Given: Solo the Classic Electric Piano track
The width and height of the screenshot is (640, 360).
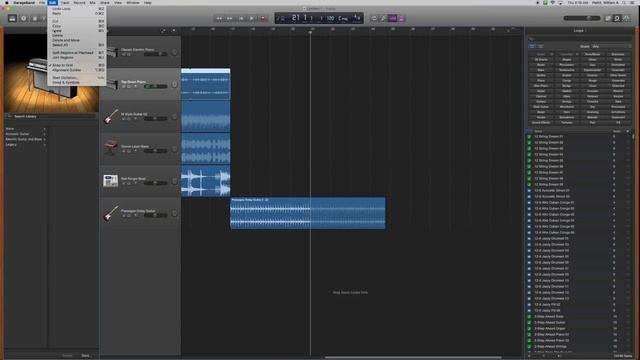Looking at the screenshot, I should (x=129, y=54).
